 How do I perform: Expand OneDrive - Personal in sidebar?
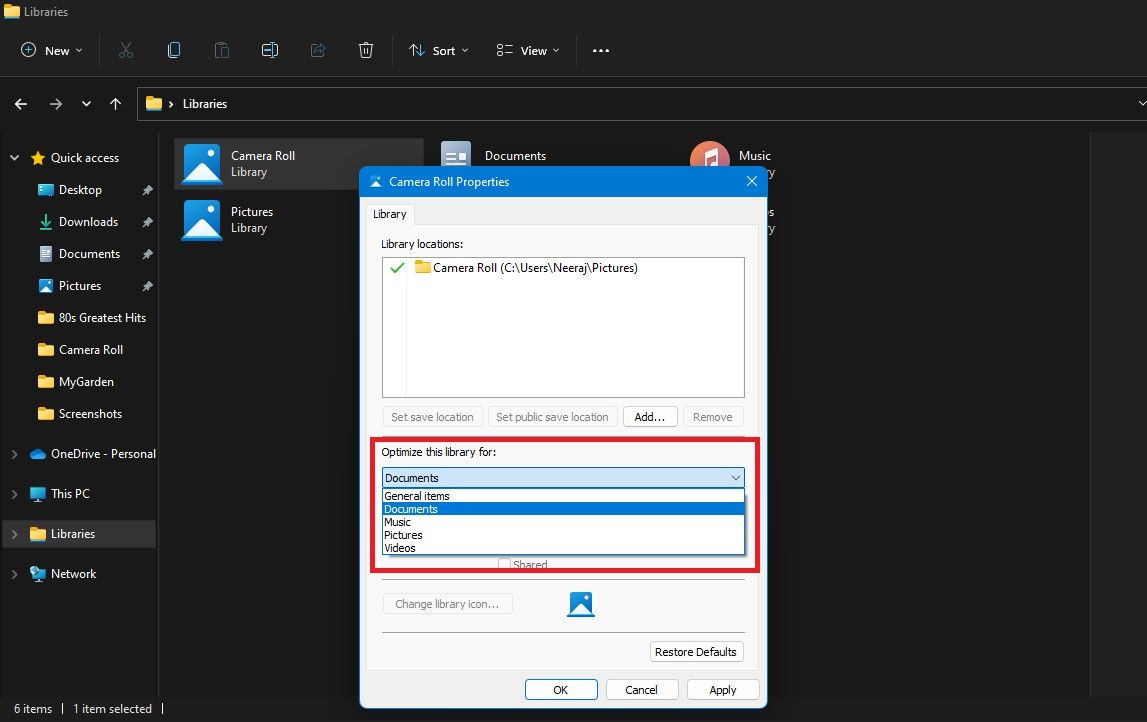coord(14,454)
